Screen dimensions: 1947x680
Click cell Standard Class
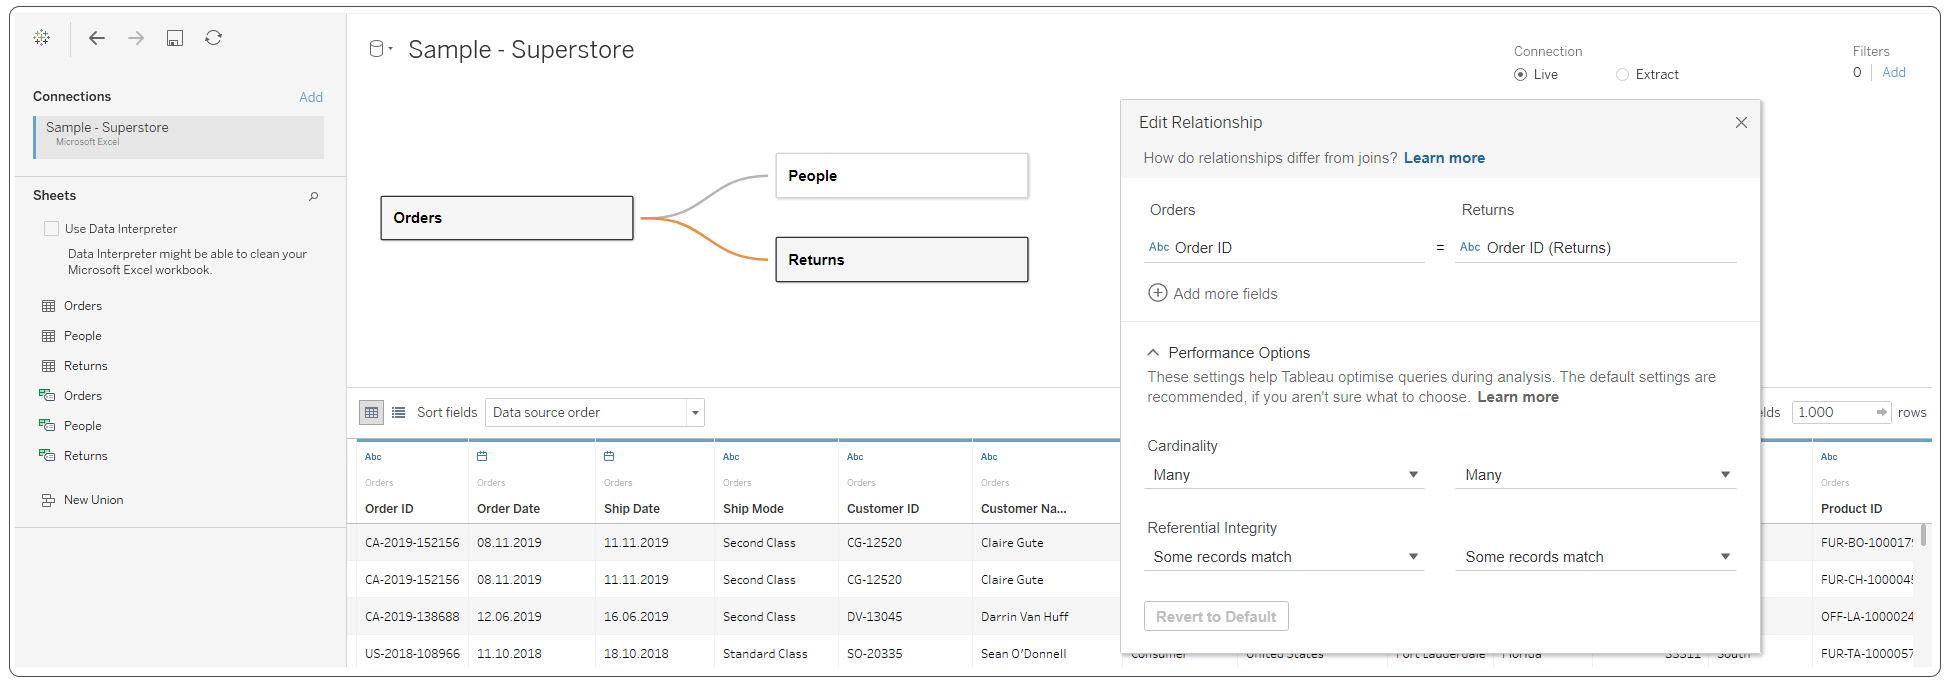[765, 654]
